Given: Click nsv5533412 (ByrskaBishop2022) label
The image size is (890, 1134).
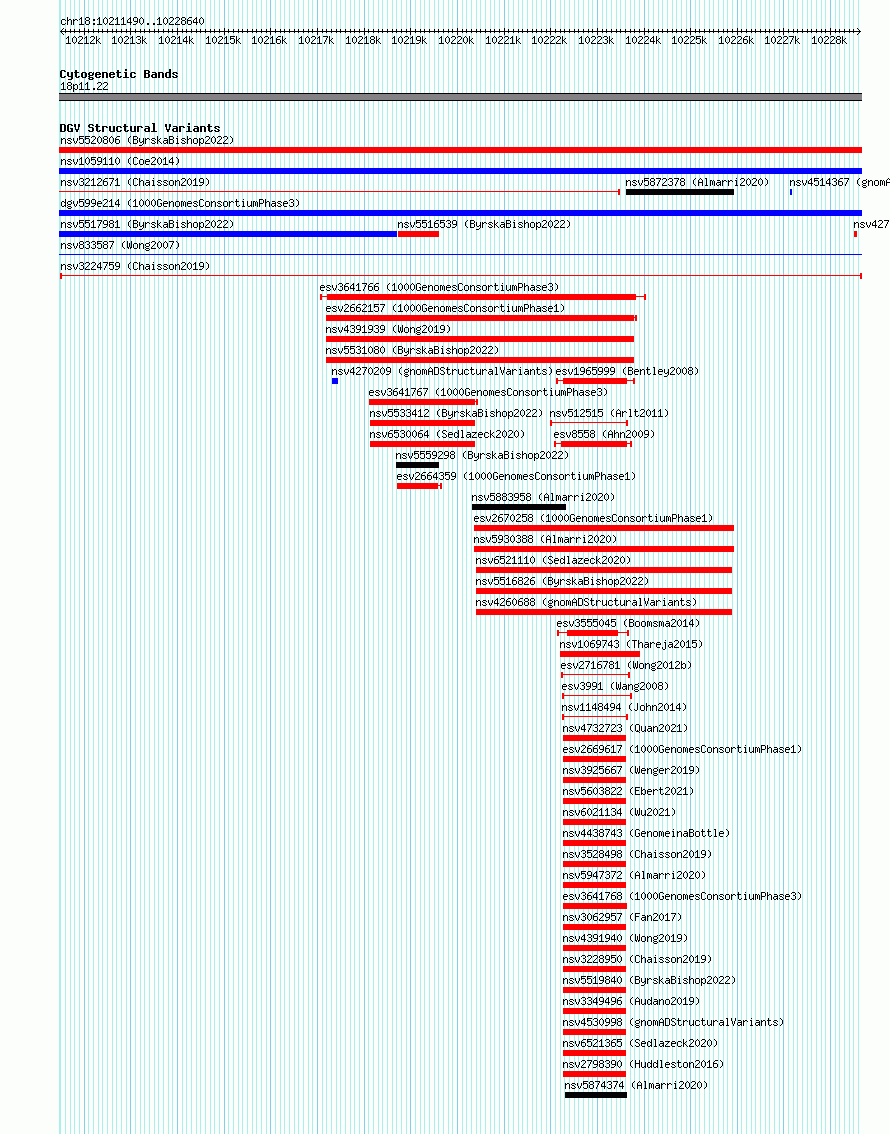Looking at the screenshot, I should click(x=456, y=413).
